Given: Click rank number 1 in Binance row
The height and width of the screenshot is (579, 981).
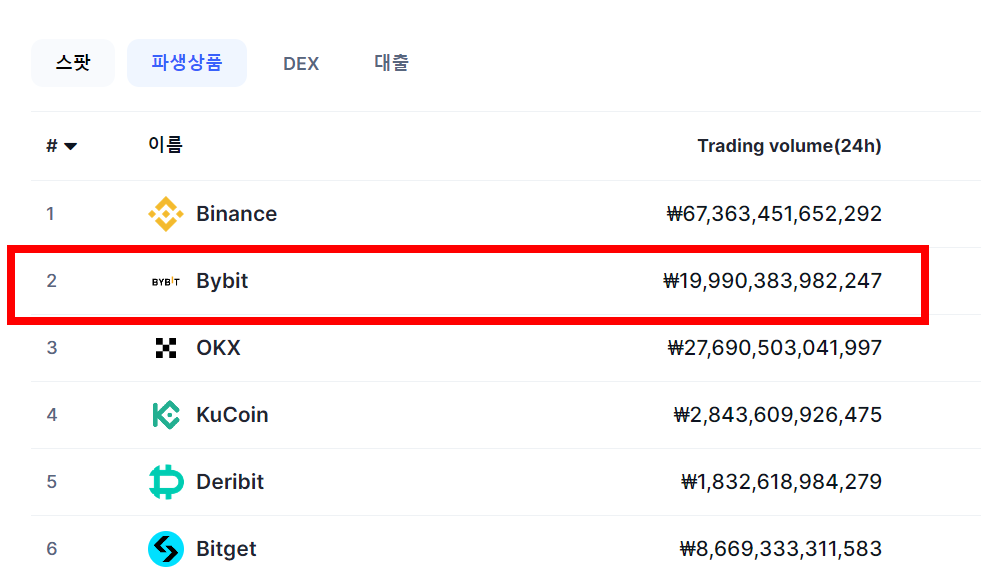Looking at the screenshot, I should pos(51,214).
